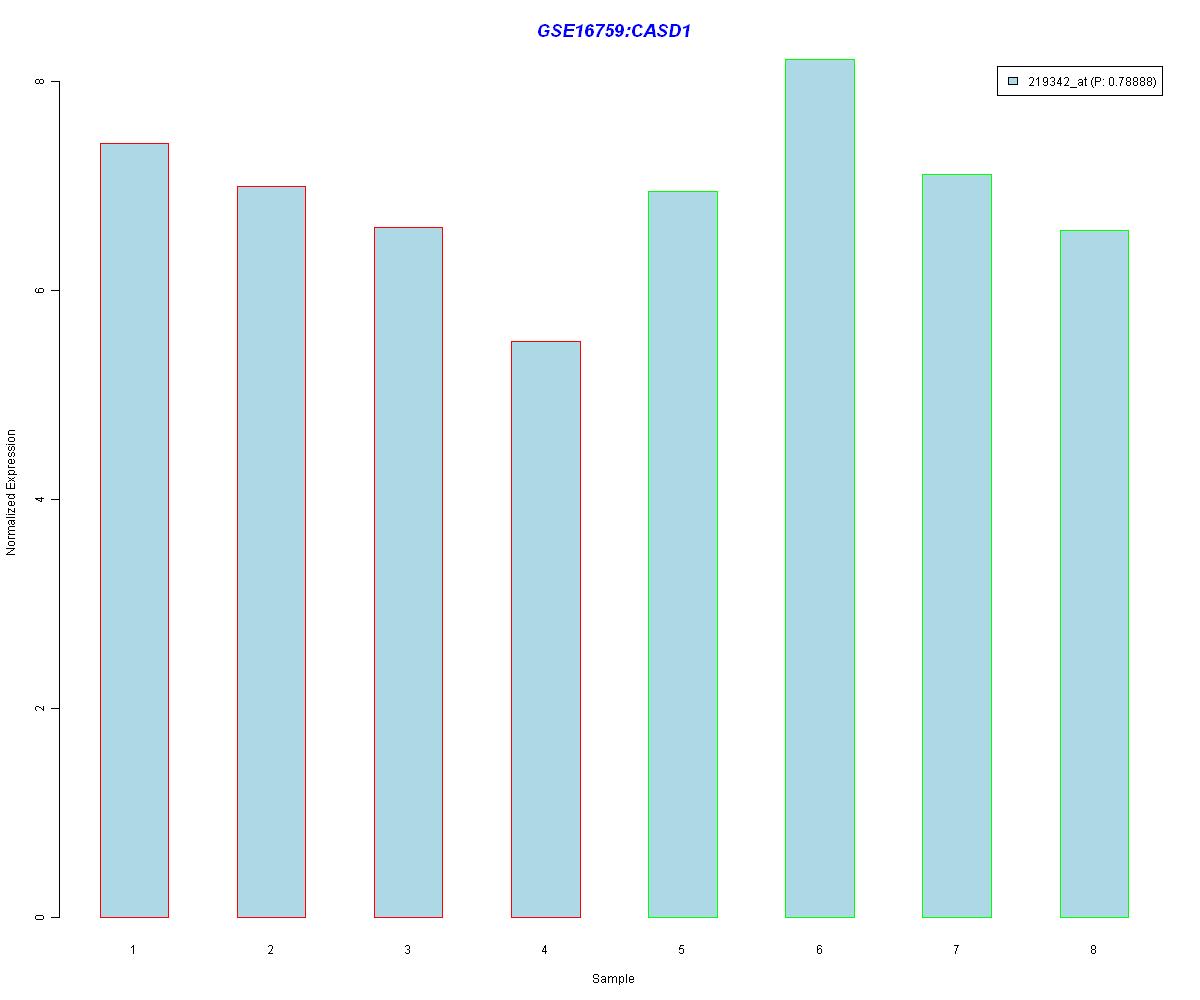Click the x-axis tick label 3
The height and width of the screenshot is (1000, 1200).
[407, 949]
